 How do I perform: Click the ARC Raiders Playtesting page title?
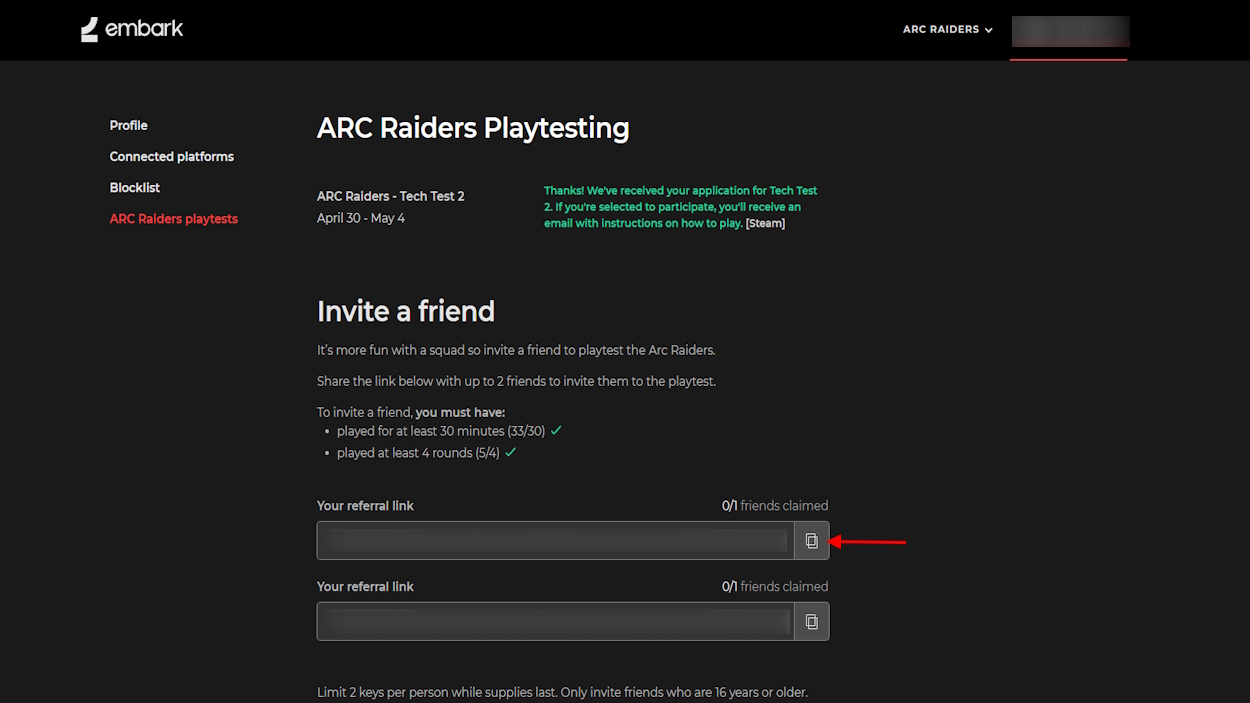[473, 128]
